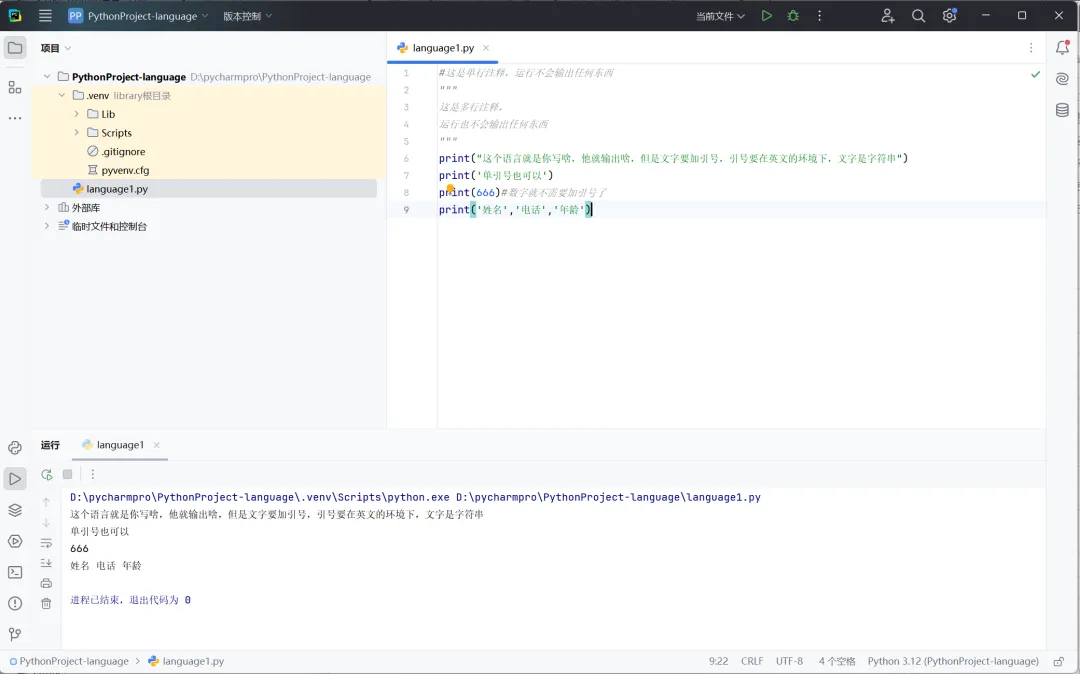The height and width of the screenshot is (674, 1080).
Task: Stop the running process button
Action: (x=68, y=474)
